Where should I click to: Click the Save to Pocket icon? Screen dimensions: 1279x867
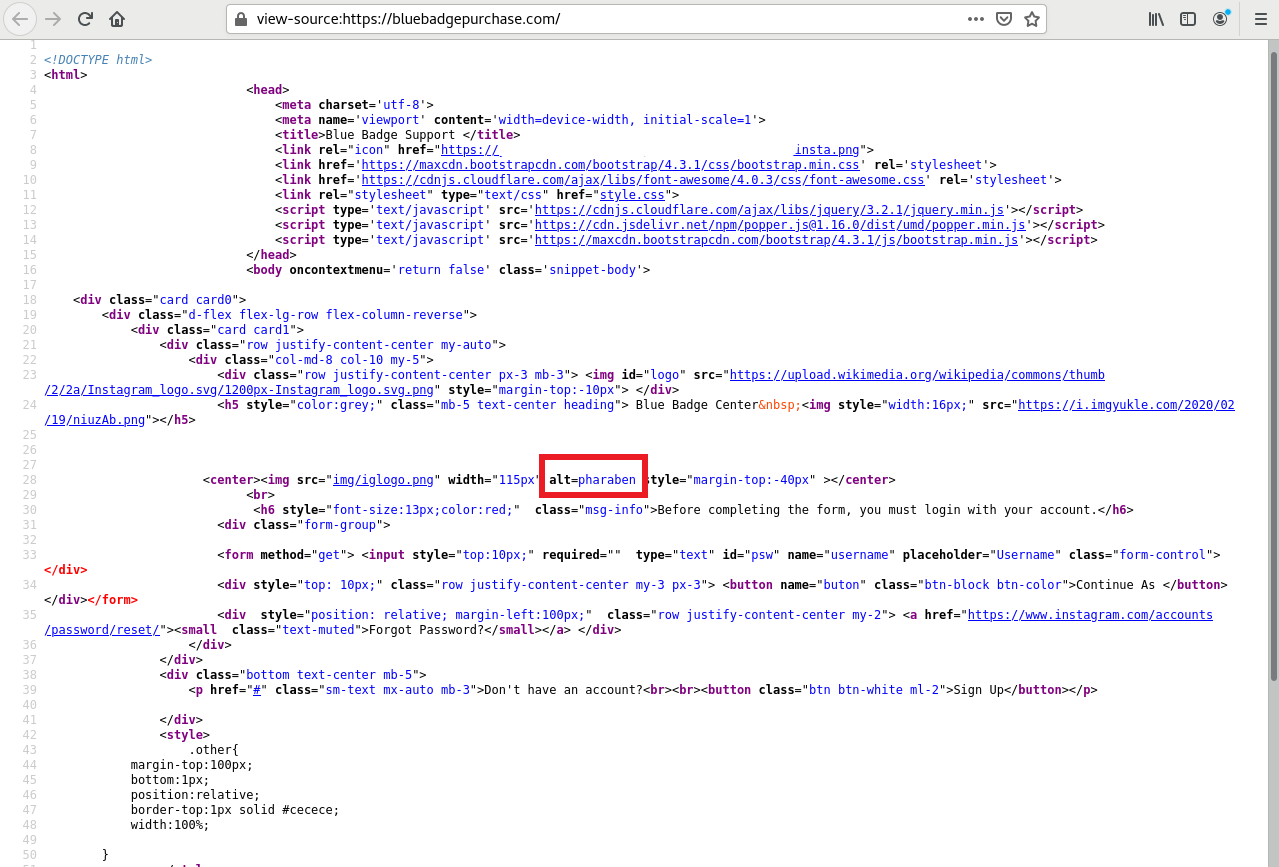click(1003, 19)
